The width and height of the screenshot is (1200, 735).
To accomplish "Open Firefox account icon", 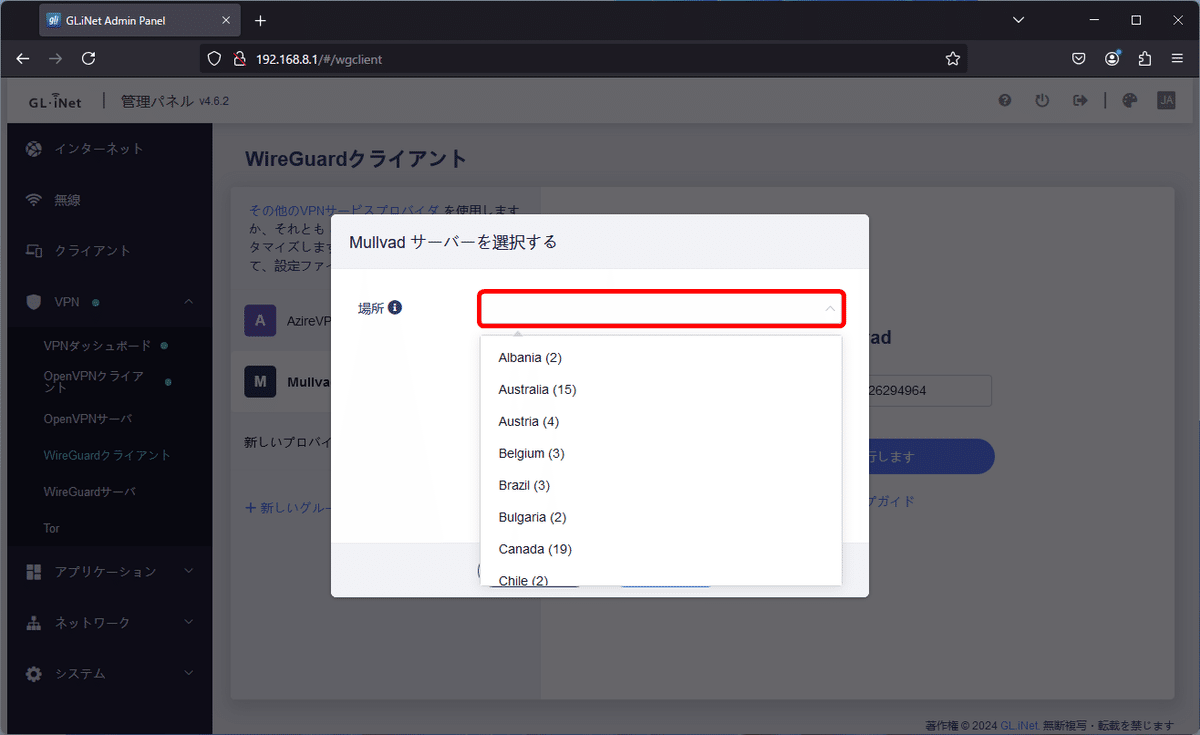I will click(1112, 59).
